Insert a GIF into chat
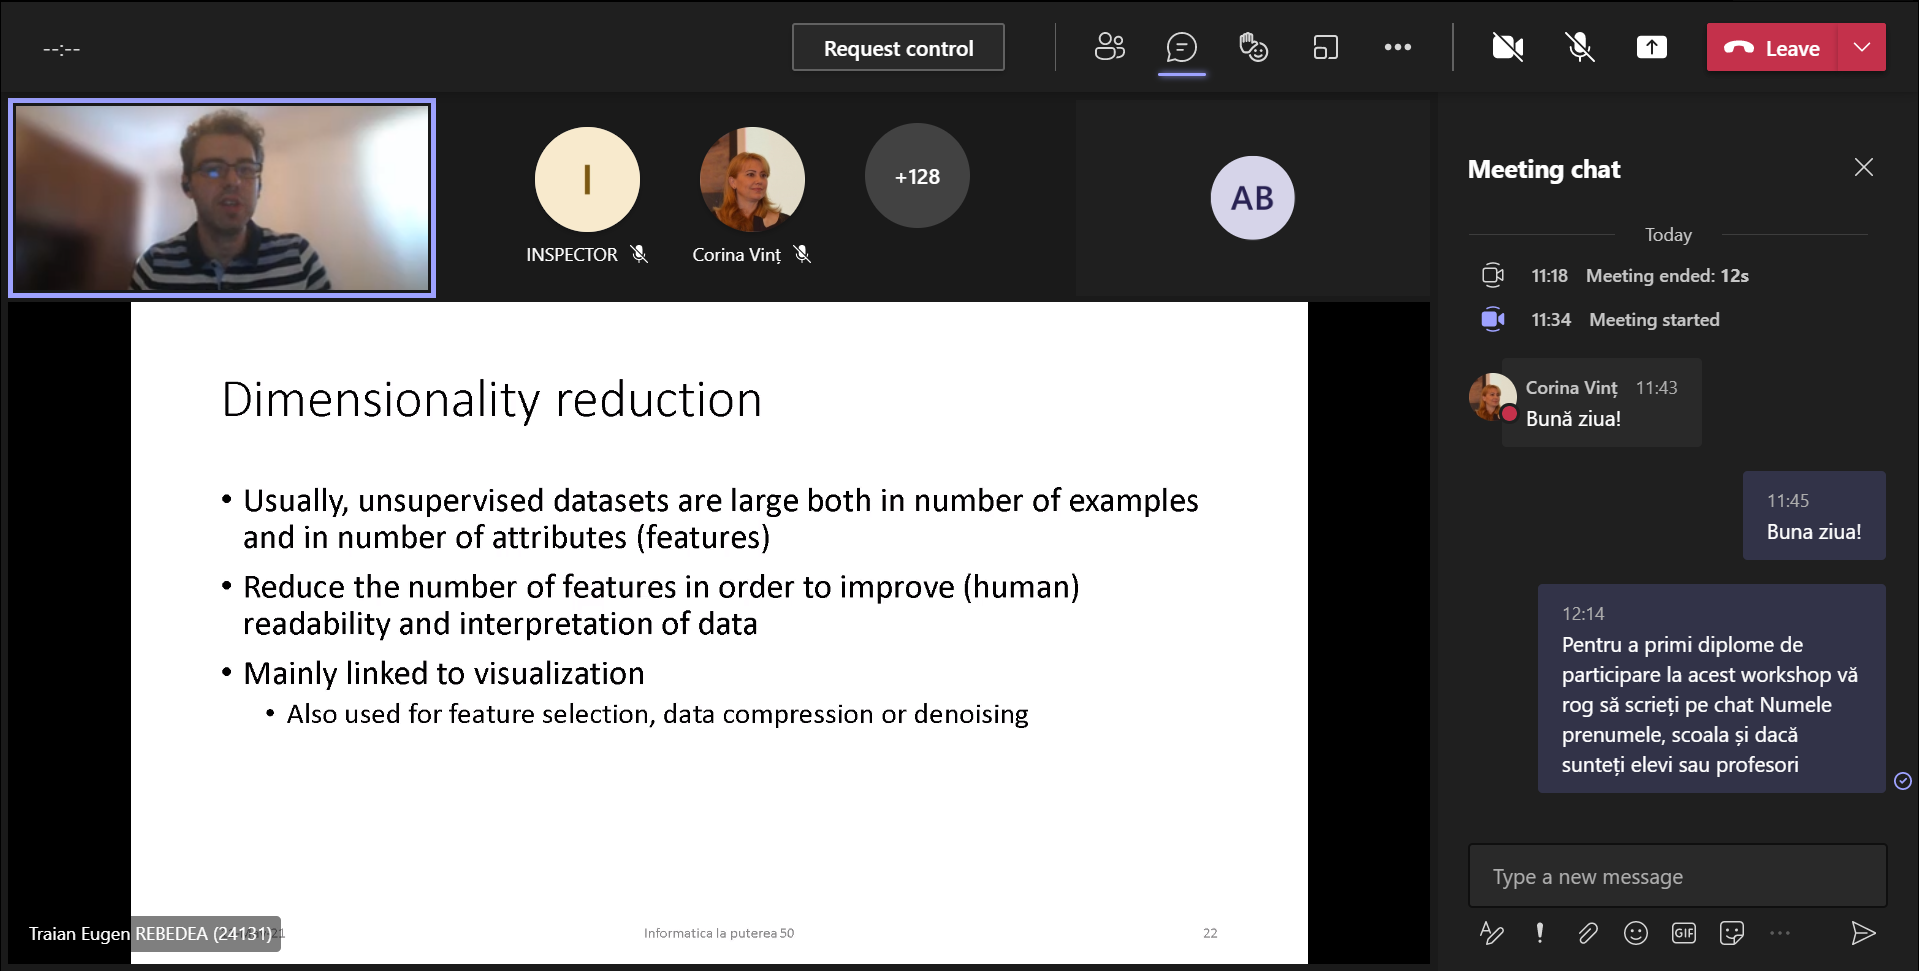1919x971 pixels. pyautogui.click(x=1683, y=933)
